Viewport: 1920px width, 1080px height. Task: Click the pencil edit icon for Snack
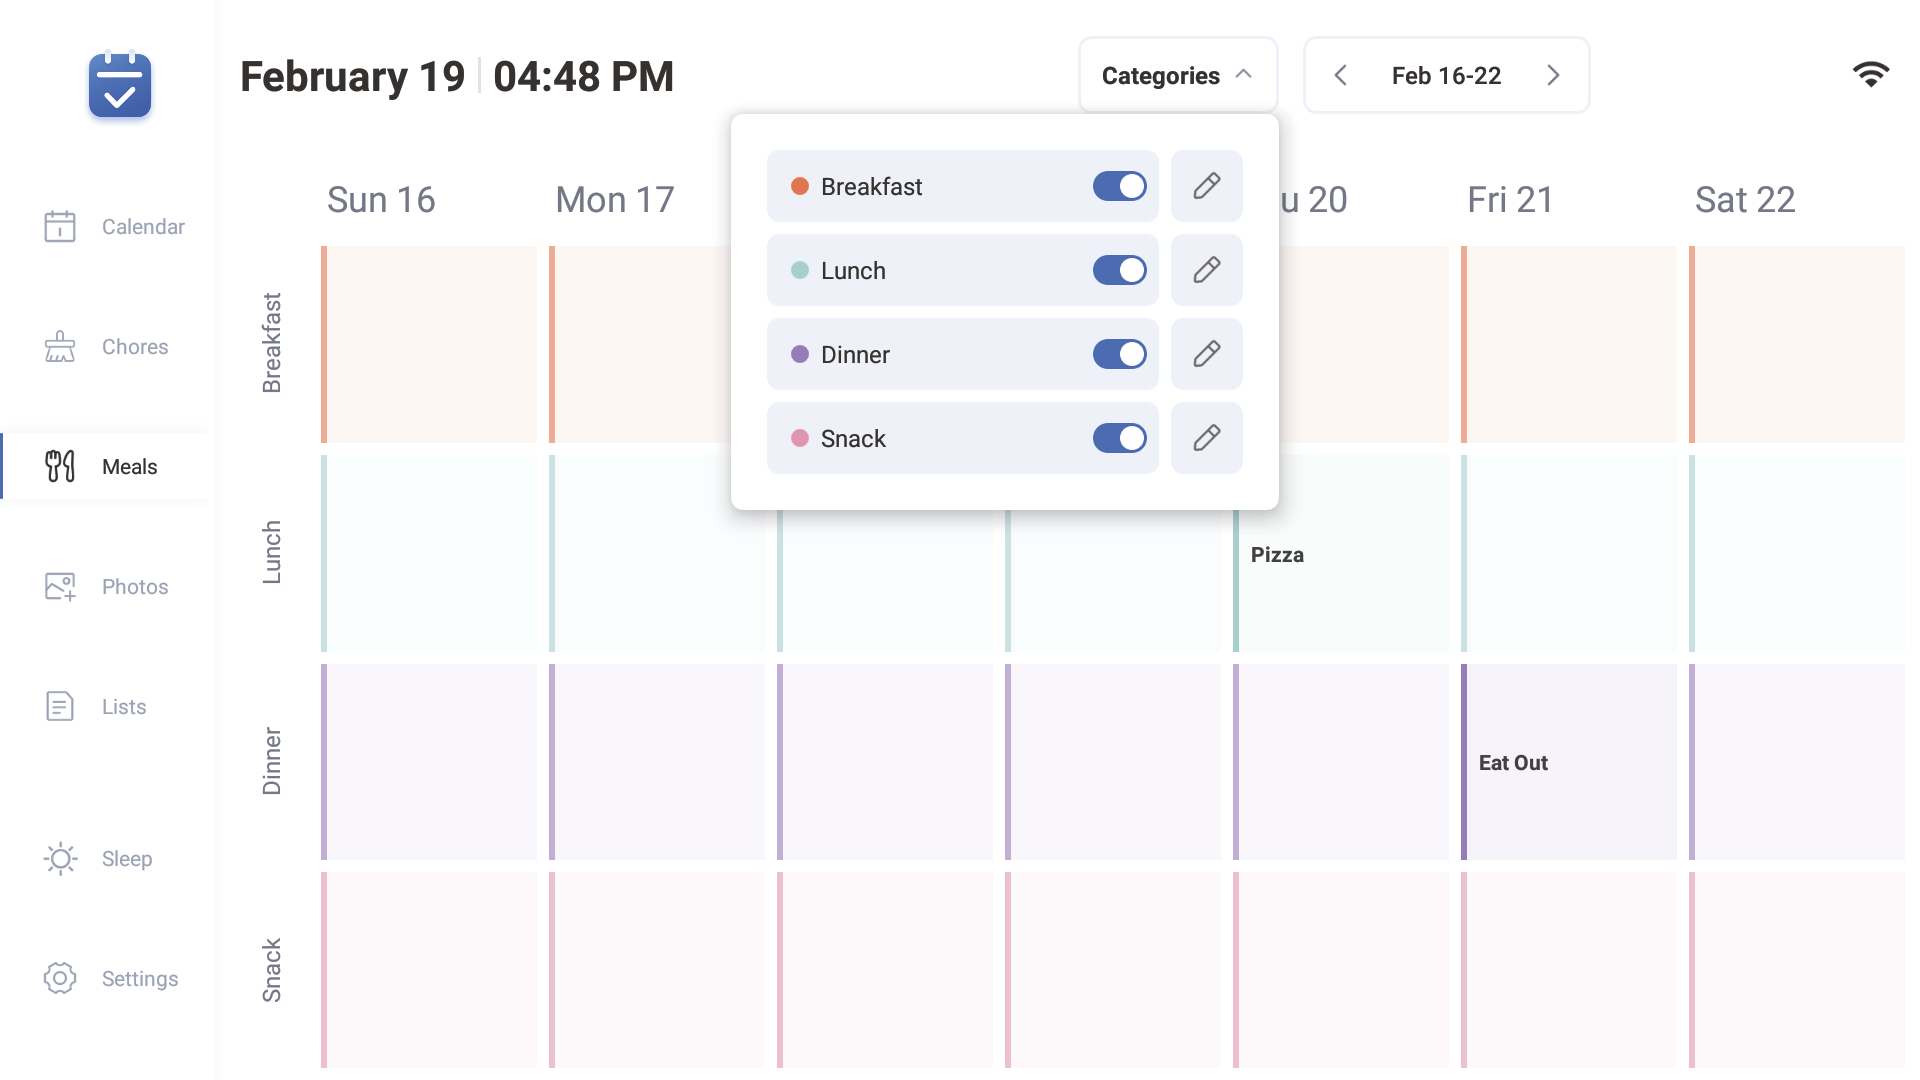pyautogui.click(x=1206, y=438)
